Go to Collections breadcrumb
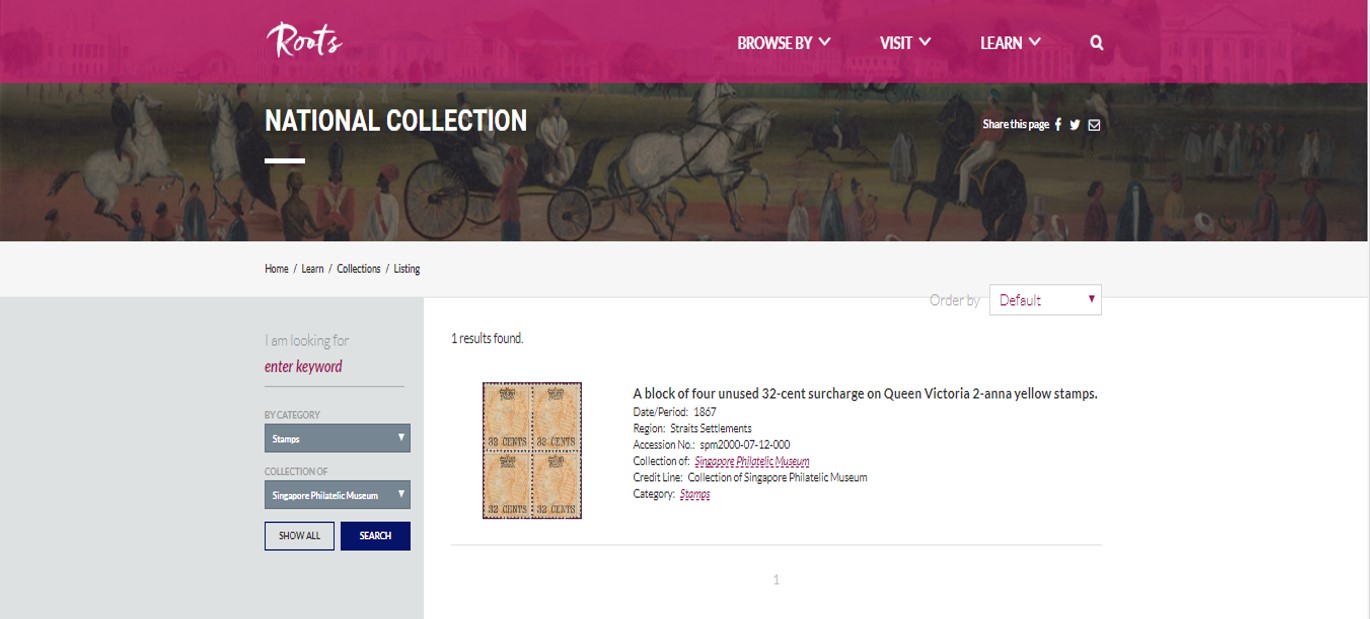Screen dimensions: 1370x619 pyautogui.click(x=358, y=269)
